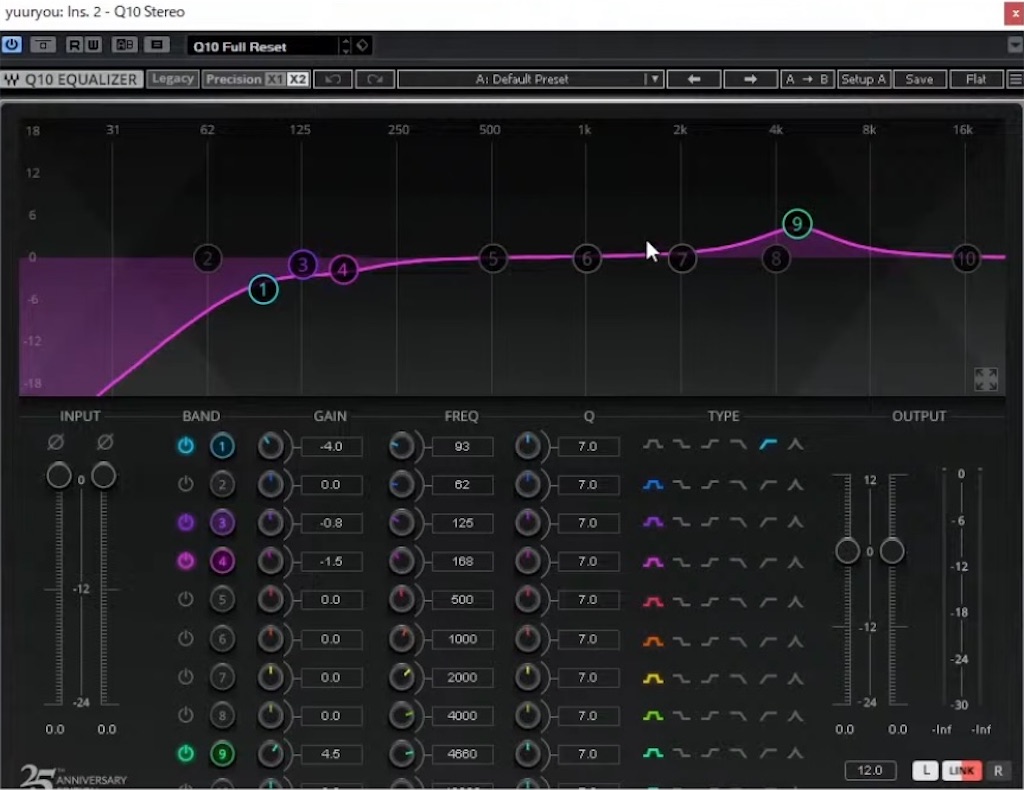
Task: Select the L channel button
Action: tap(925, 770)
